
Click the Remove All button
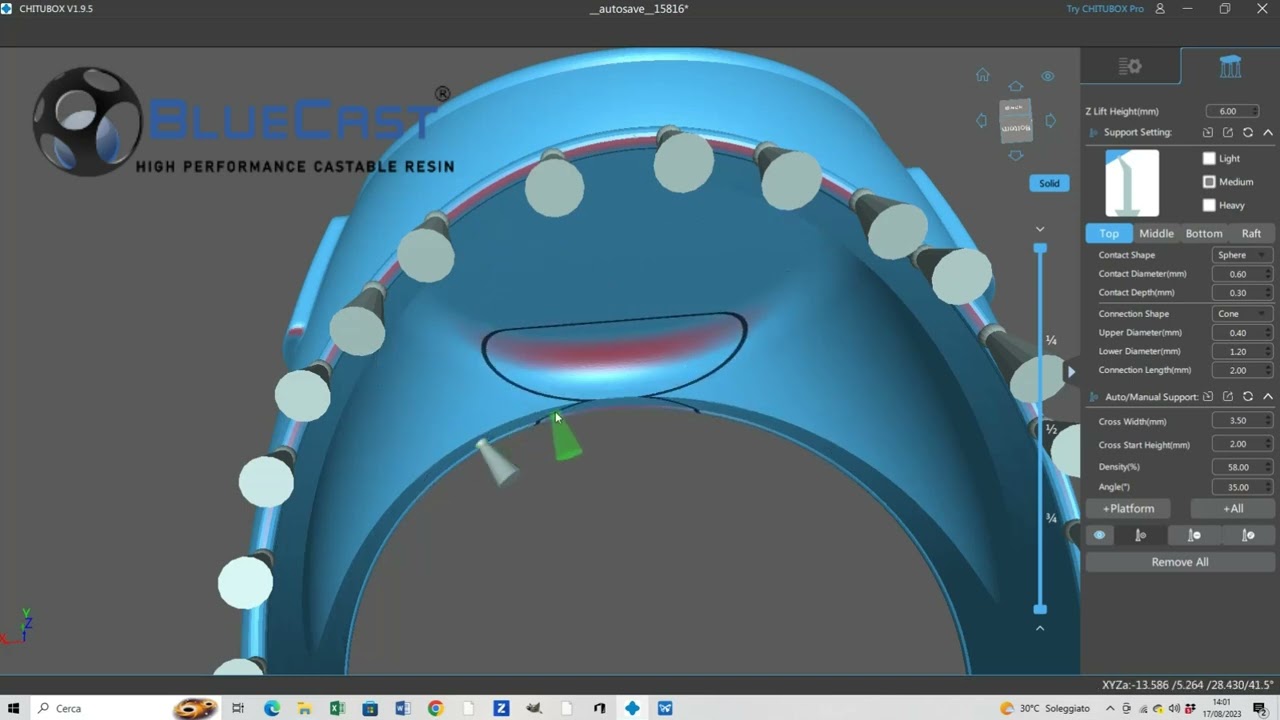coord(1180,562)
